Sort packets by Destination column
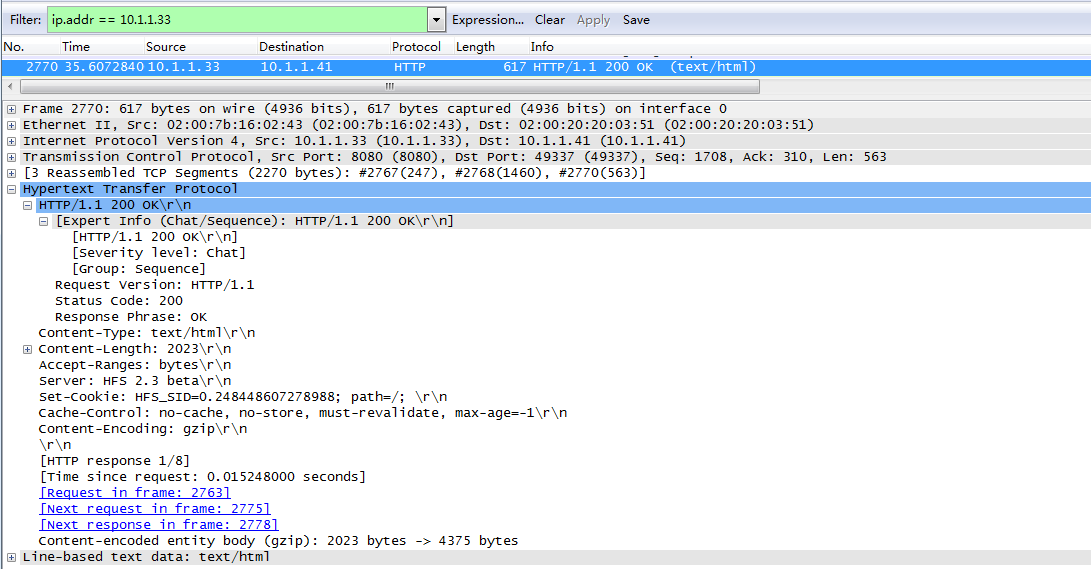The width and height of the screenshot is (1091, 569). click(291, 47)
